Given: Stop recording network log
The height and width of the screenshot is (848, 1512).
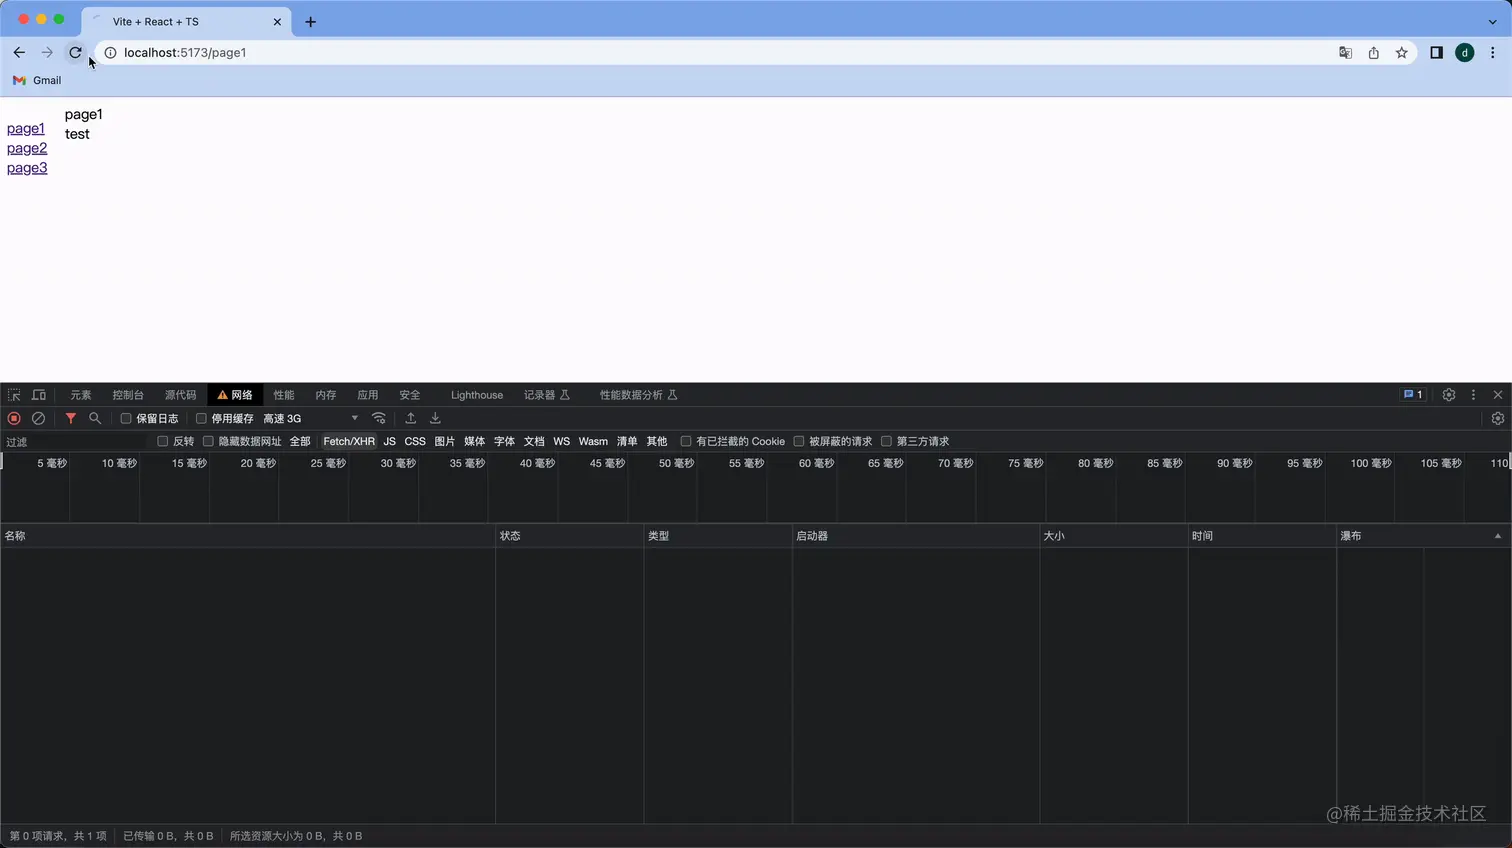Looking at the screenshot, I should click(x=14, y=419).
